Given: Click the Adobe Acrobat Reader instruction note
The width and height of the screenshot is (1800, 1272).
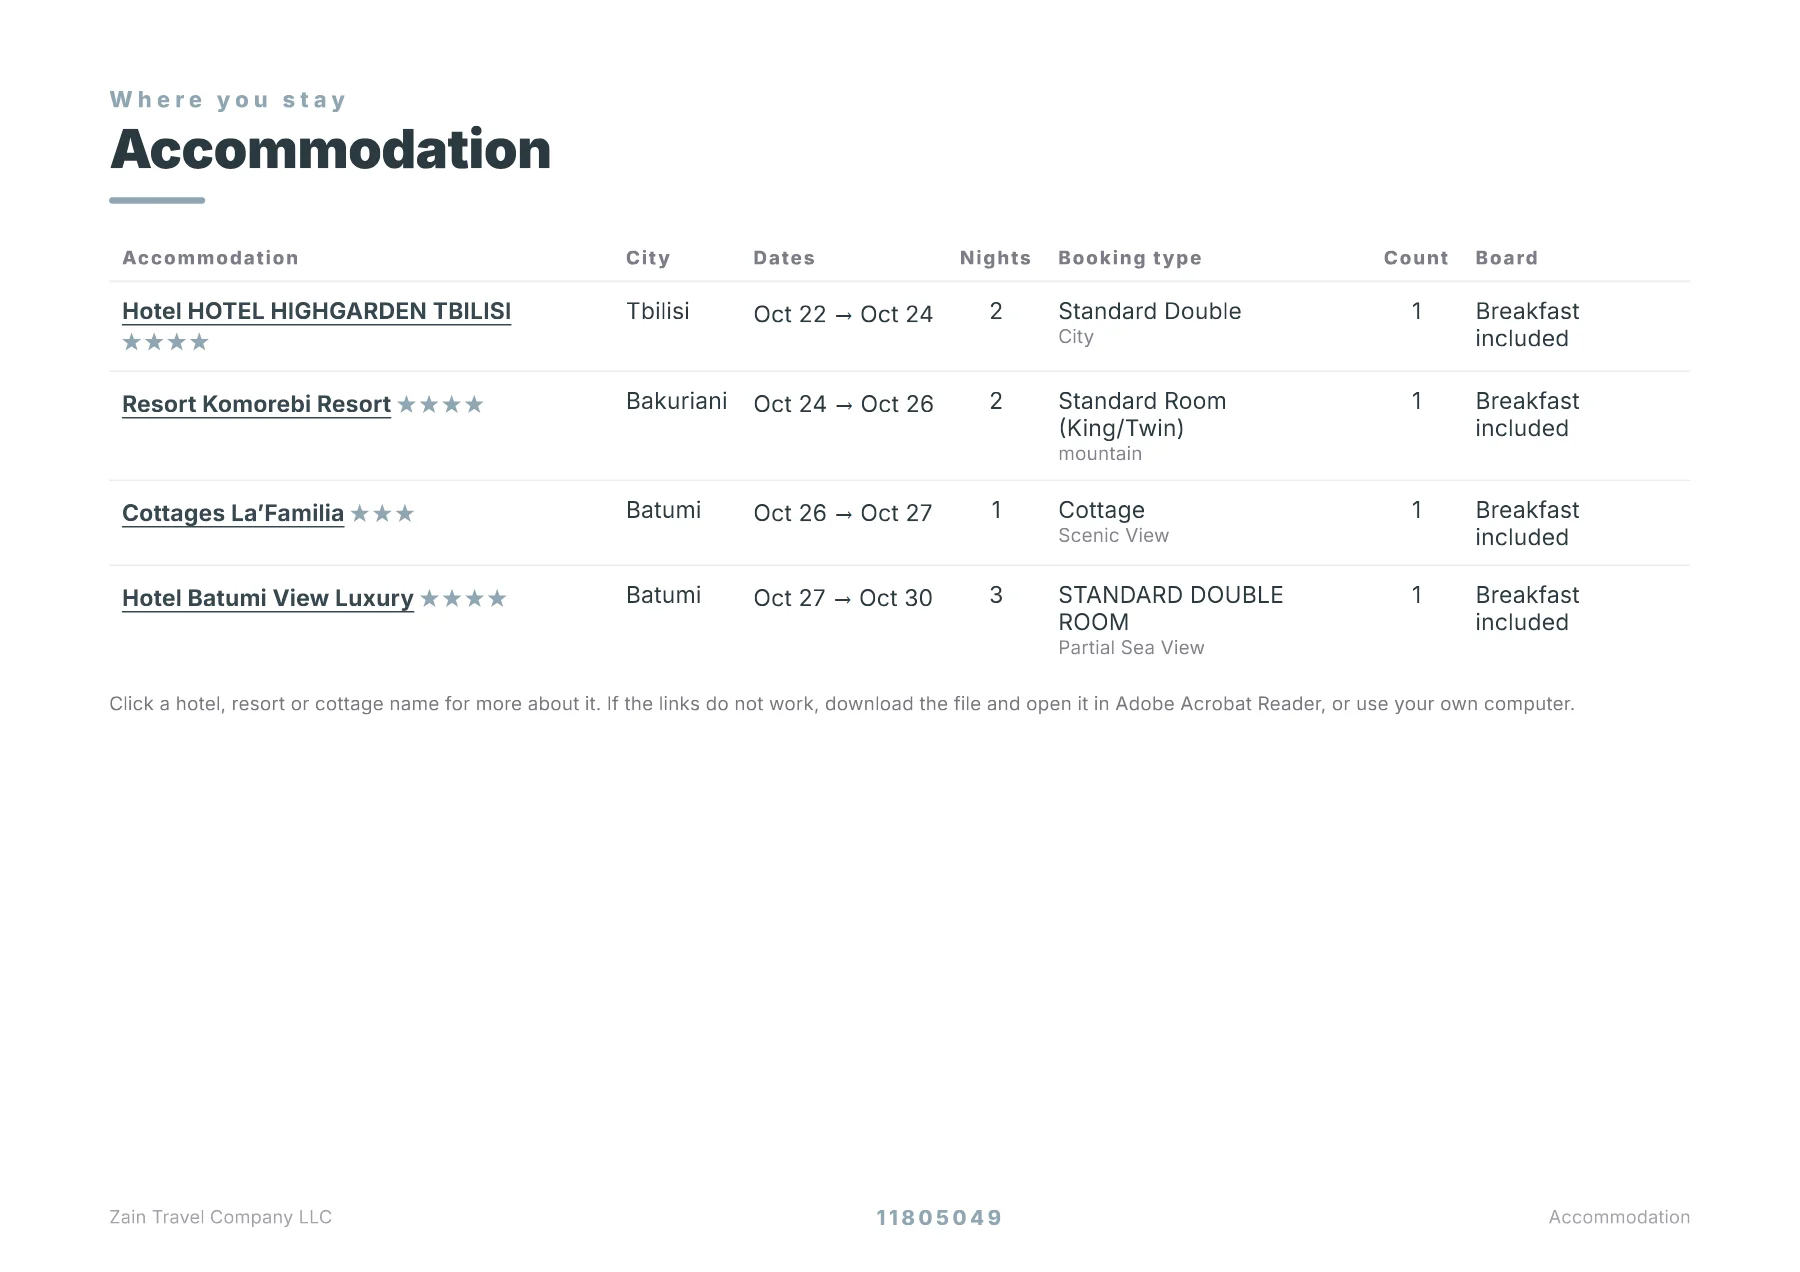Looking at the screenshot, I should click(x=842, y=704).
